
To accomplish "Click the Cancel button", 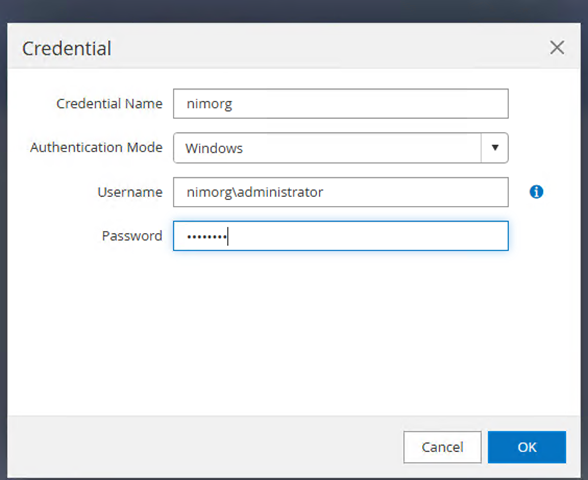I will coord(442,447).
